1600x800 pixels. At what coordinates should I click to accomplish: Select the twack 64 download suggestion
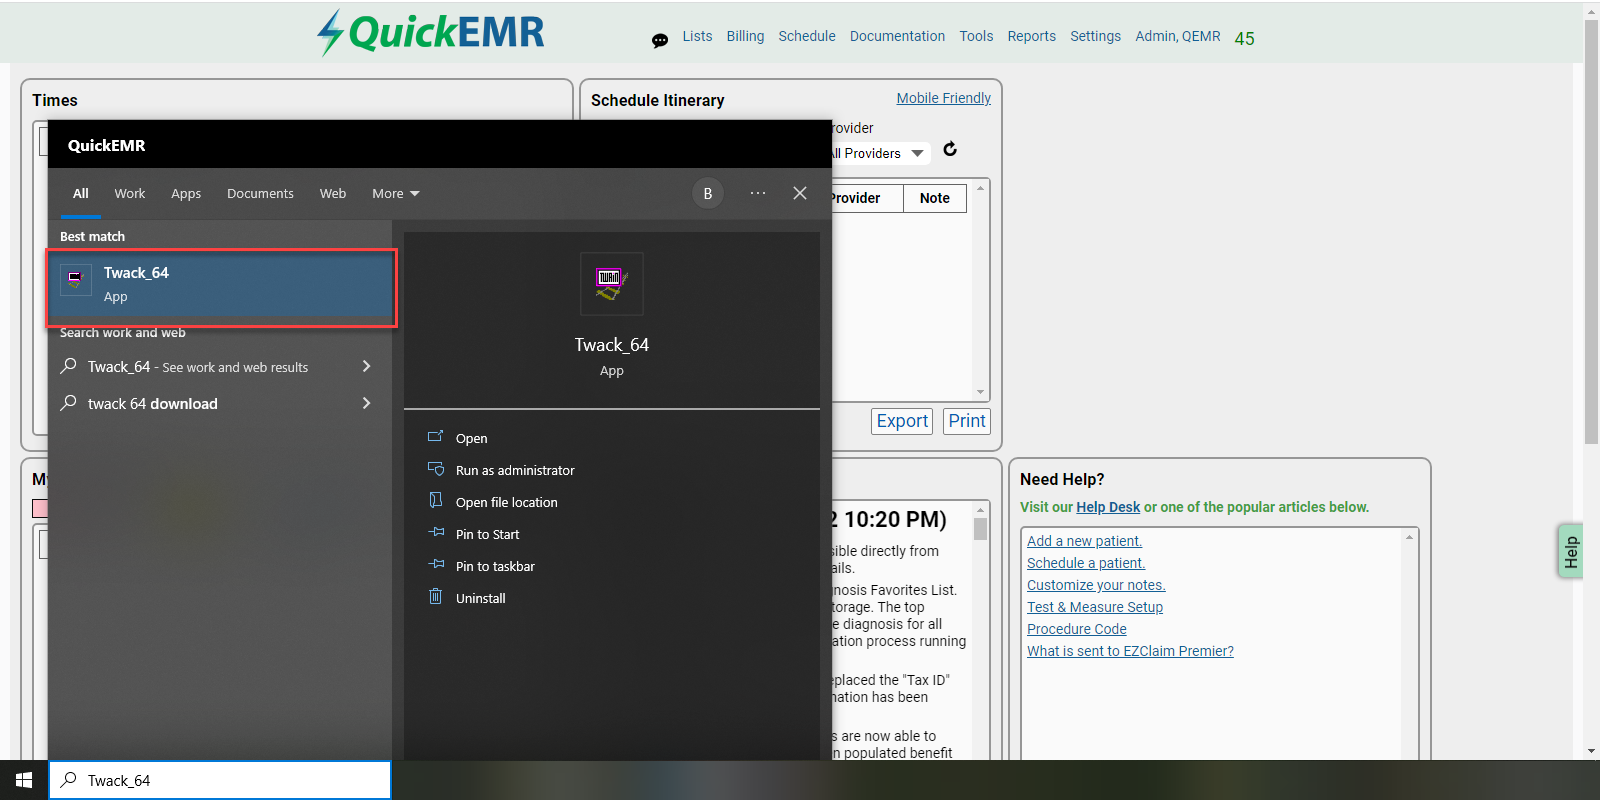(153, 404)
